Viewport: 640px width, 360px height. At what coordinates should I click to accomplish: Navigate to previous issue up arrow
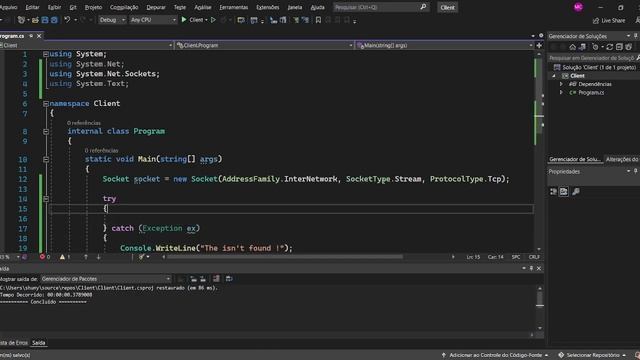point(86,257)
